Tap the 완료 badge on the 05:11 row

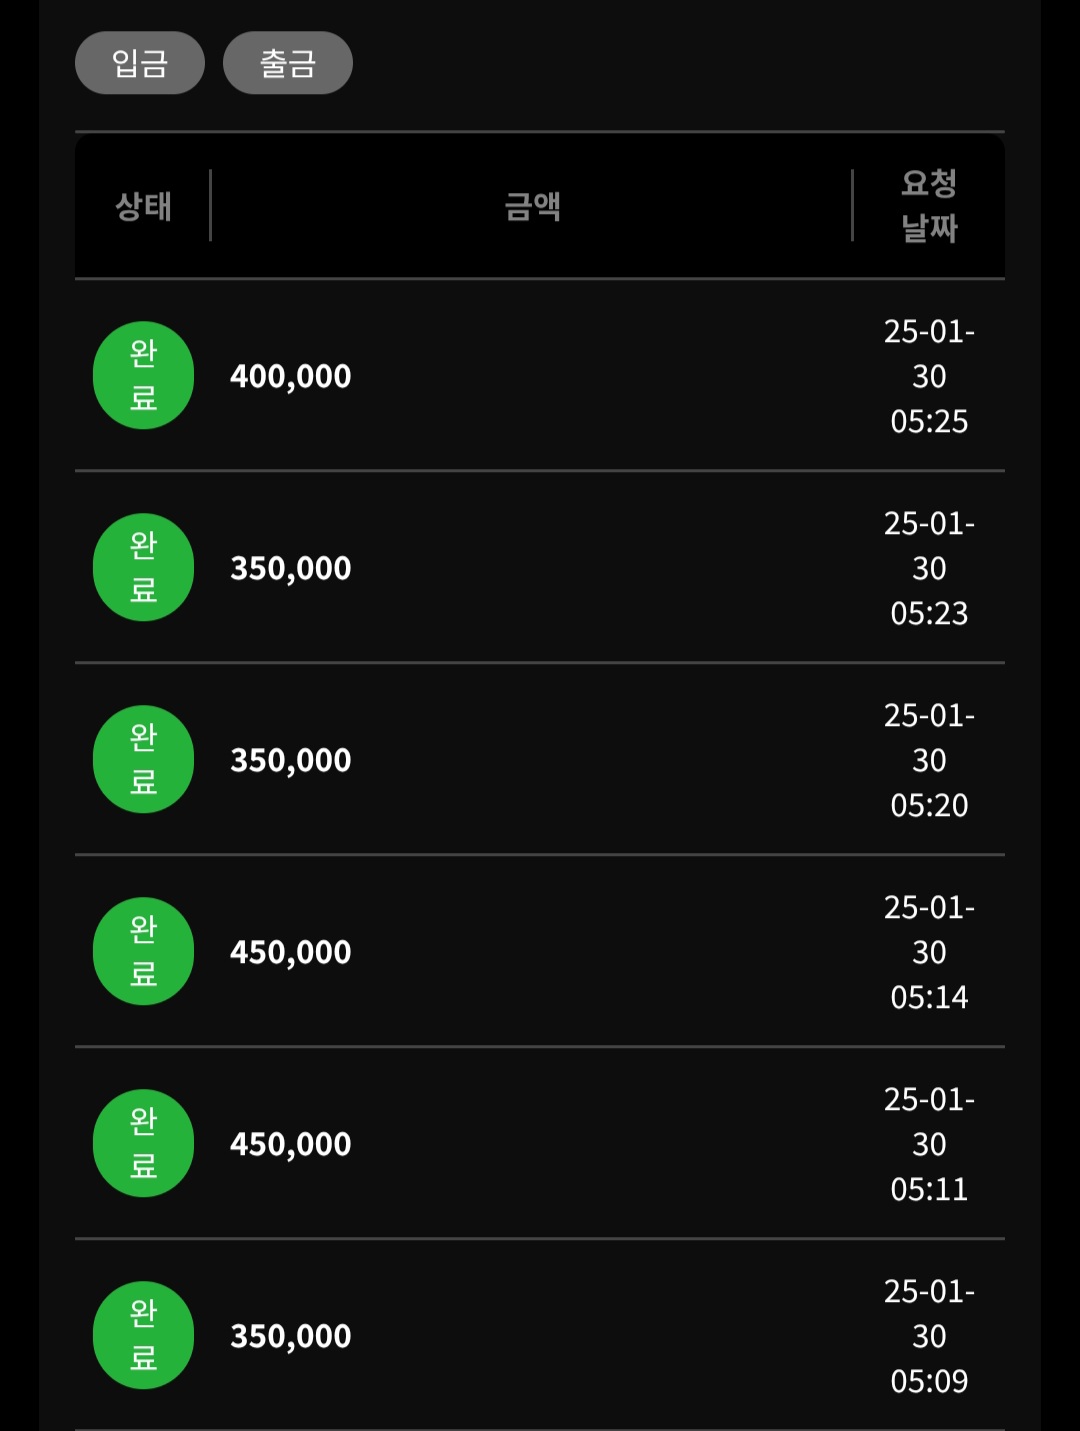click(143, 1143)
